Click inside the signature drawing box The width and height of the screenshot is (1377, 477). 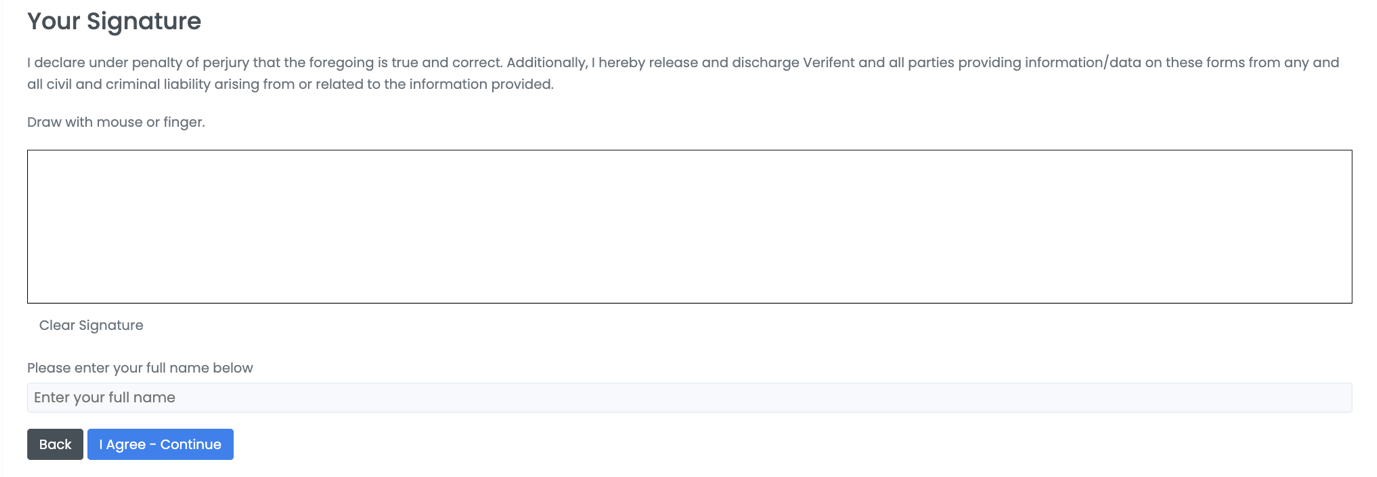click(x=689, y=227)
